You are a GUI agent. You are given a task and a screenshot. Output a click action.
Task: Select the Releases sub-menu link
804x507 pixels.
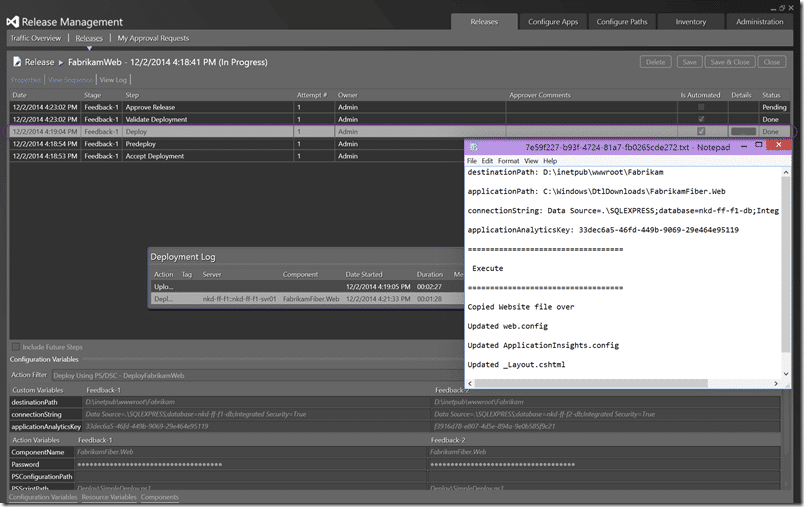coord(89,38)
